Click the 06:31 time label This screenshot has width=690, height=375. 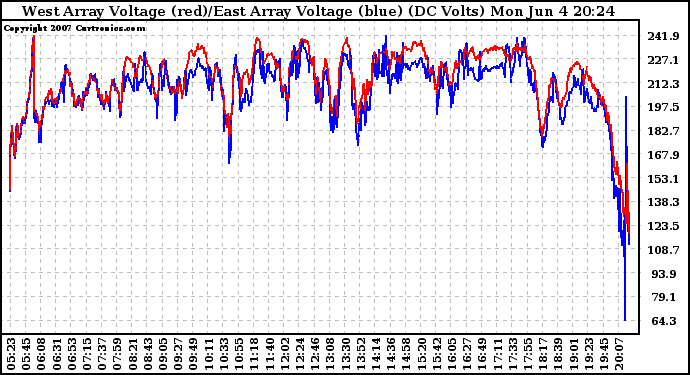click(x=56, y=354)
